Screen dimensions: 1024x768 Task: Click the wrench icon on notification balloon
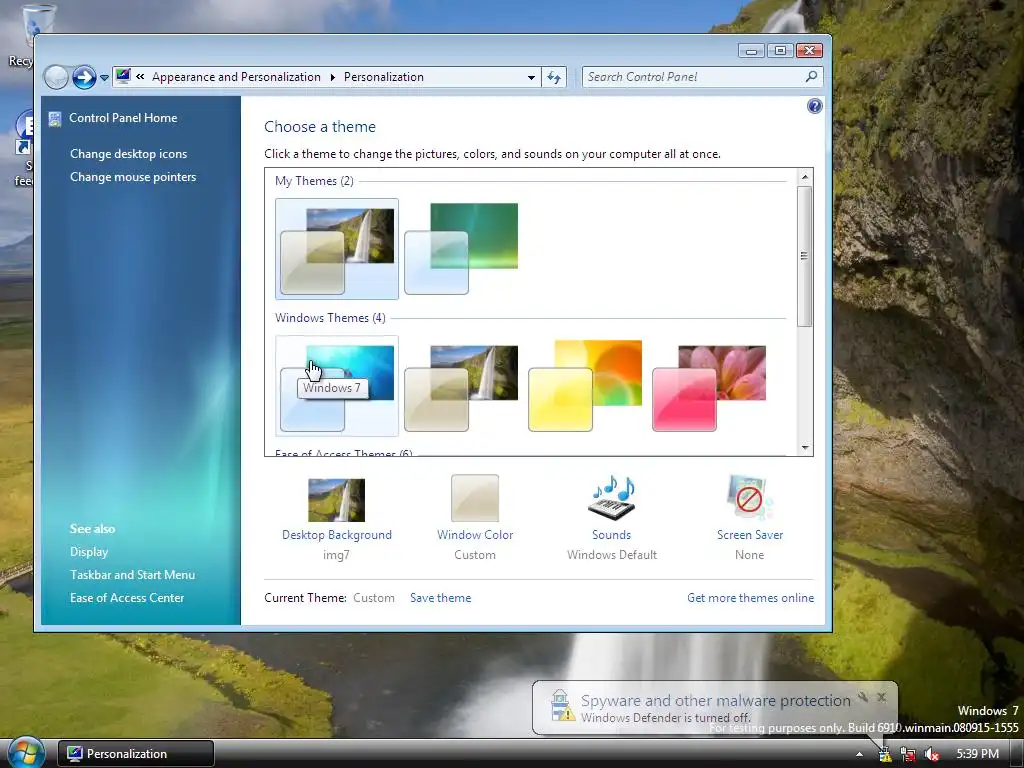[x=863, y=697]
